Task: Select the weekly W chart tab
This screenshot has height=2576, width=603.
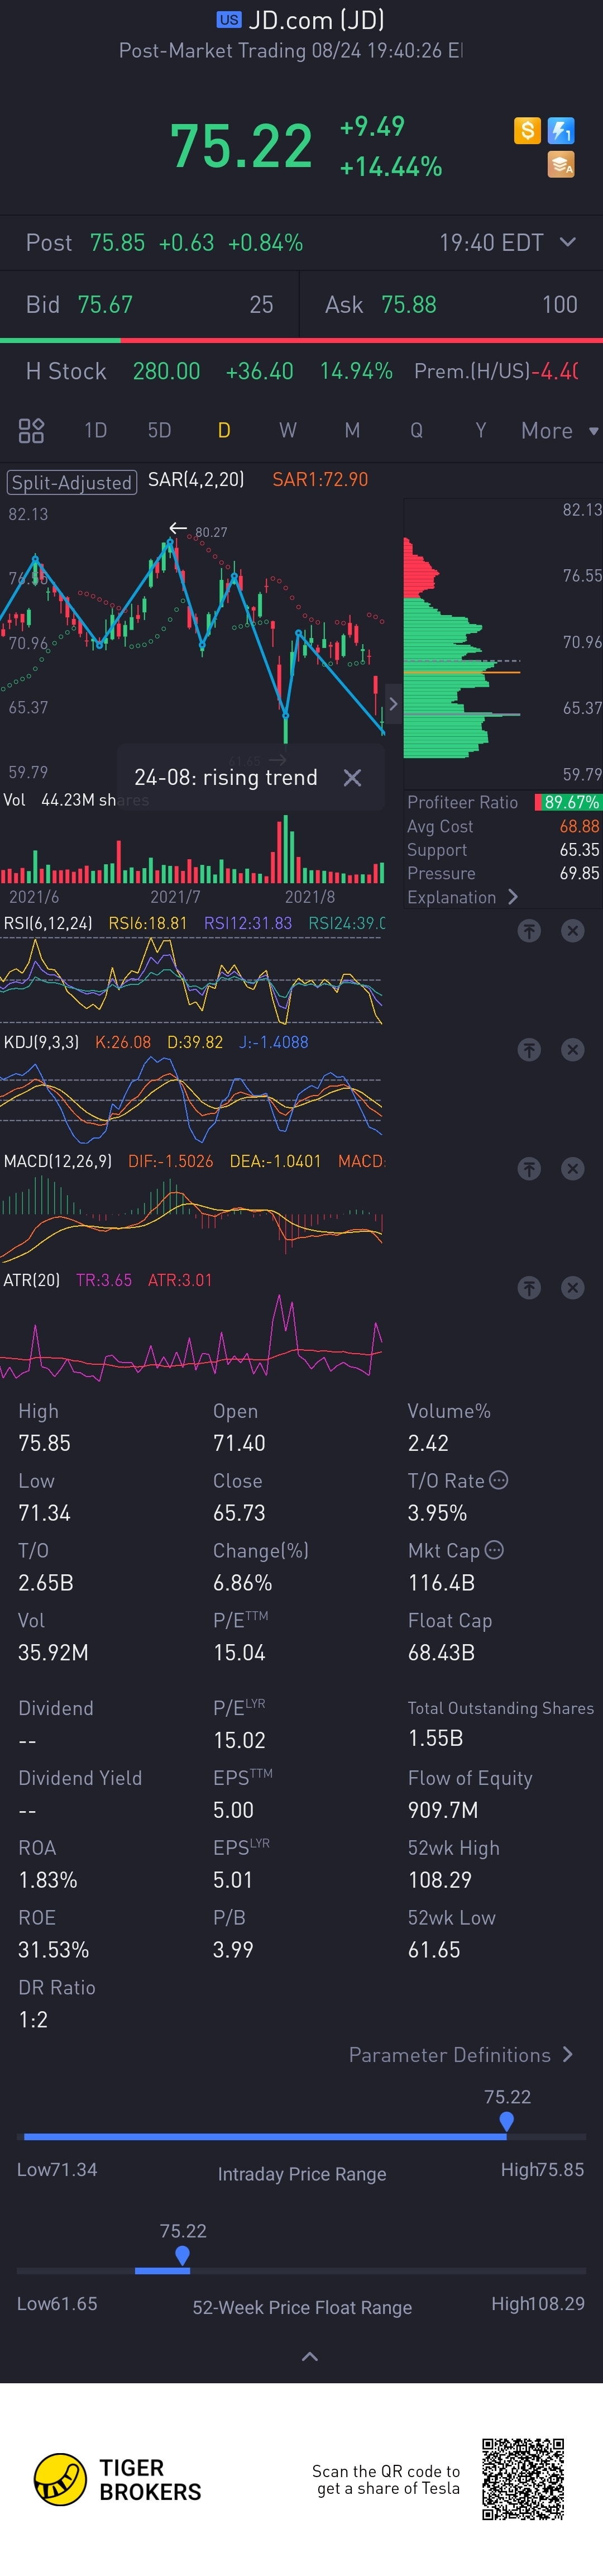Action: point(288,431)
